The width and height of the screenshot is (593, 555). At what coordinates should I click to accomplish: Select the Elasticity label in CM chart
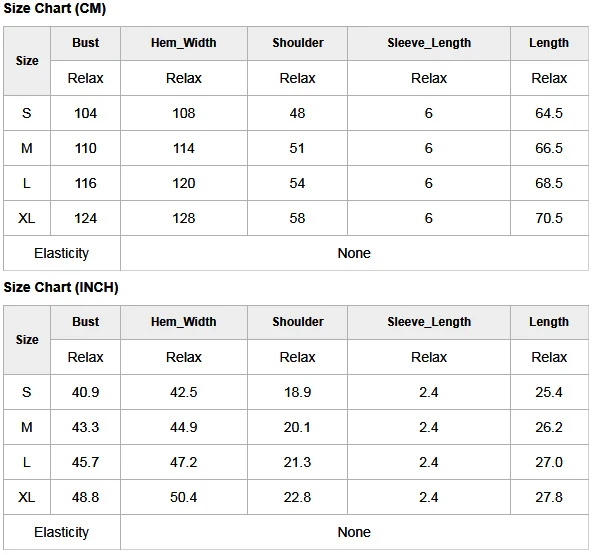(62, 253)
